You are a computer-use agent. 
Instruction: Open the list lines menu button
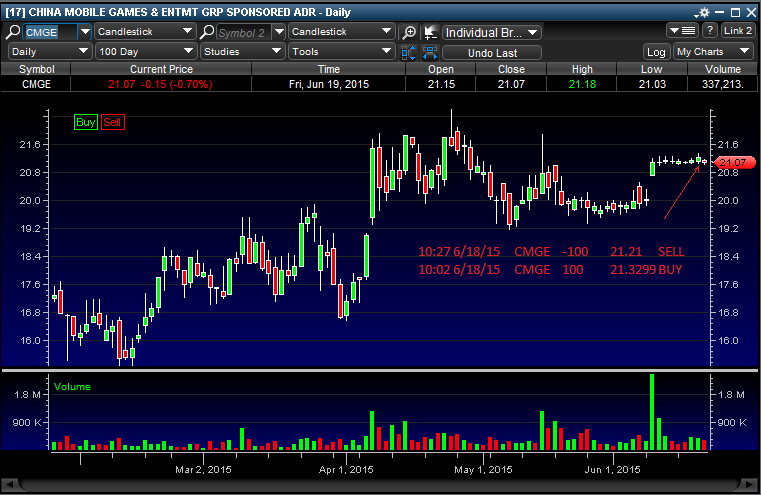682,31
